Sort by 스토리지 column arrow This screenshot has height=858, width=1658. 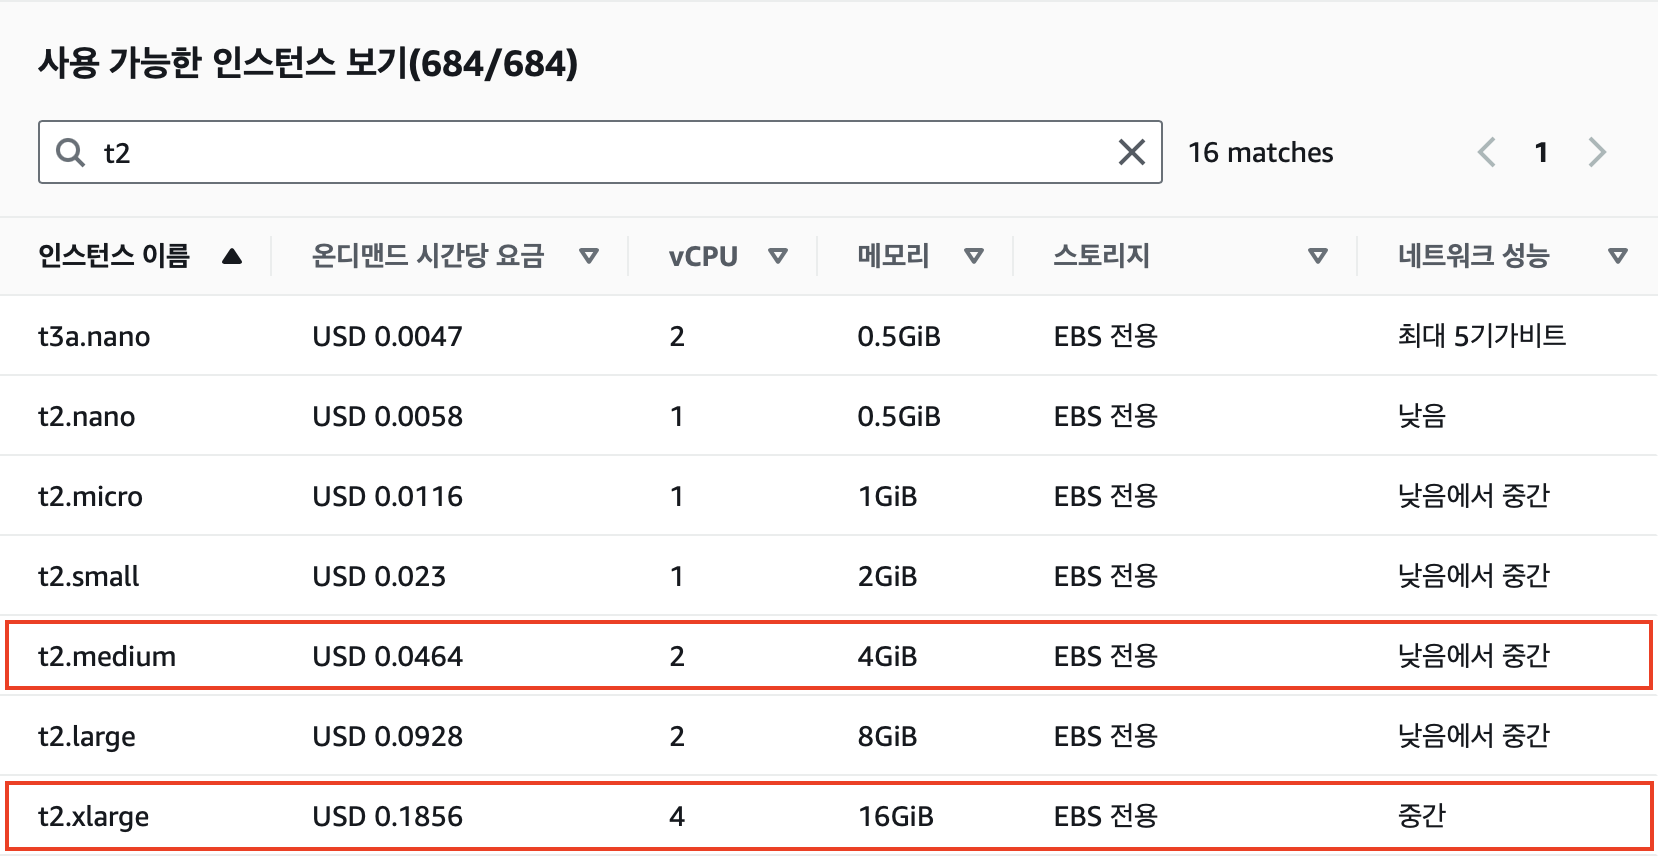pos(1318,256)
